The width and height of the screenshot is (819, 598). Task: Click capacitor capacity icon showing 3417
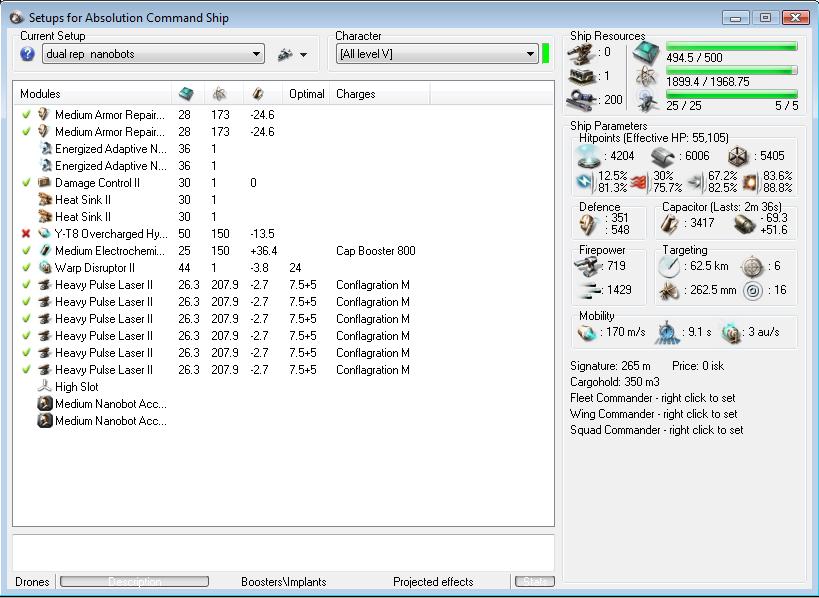670,224
